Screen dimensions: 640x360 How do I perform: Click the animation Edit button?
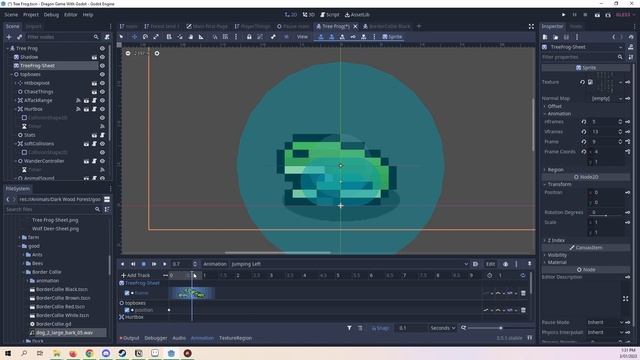[x=490, y=264]
